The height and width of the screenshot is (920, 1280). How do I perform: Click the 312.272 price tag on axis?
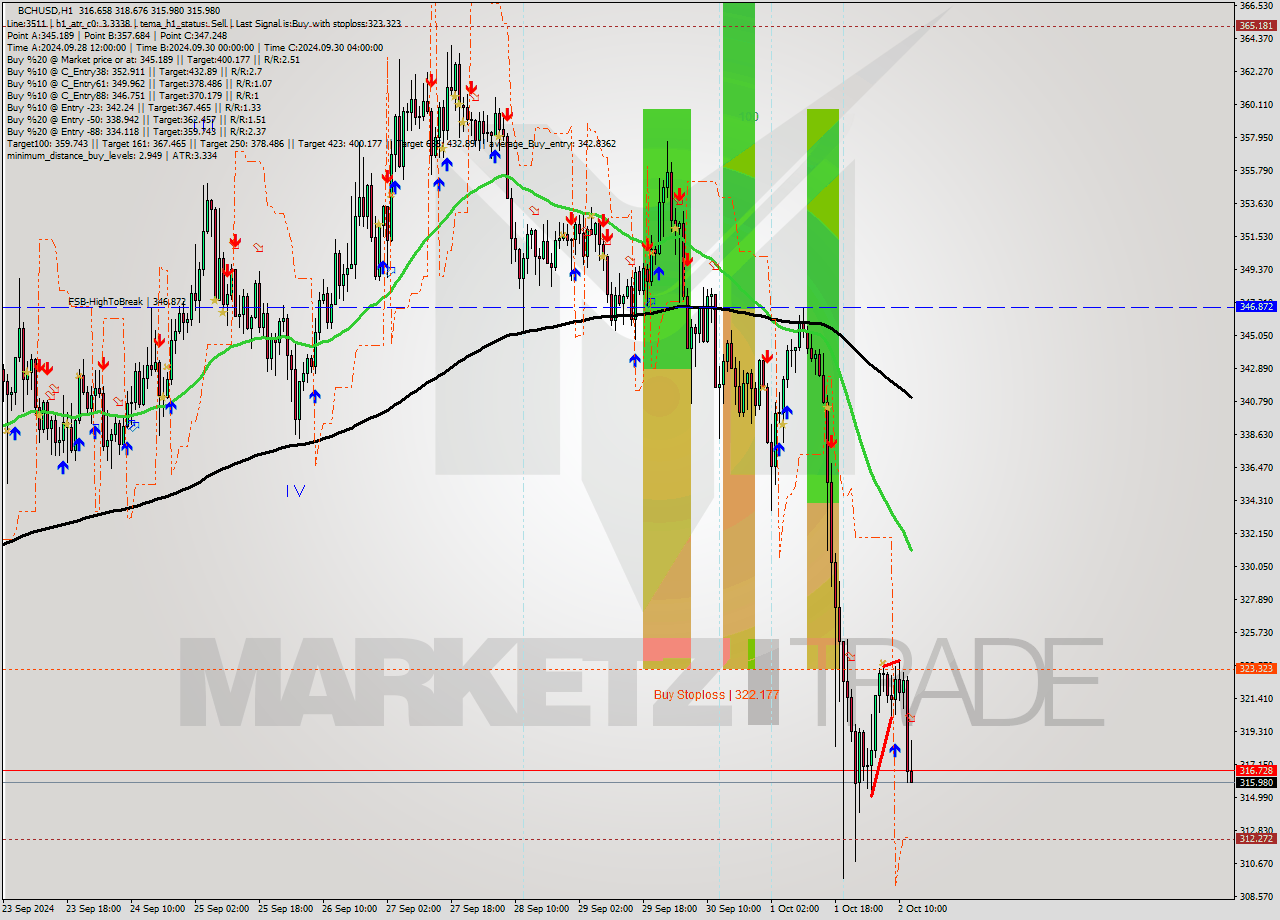[1257, 839]
